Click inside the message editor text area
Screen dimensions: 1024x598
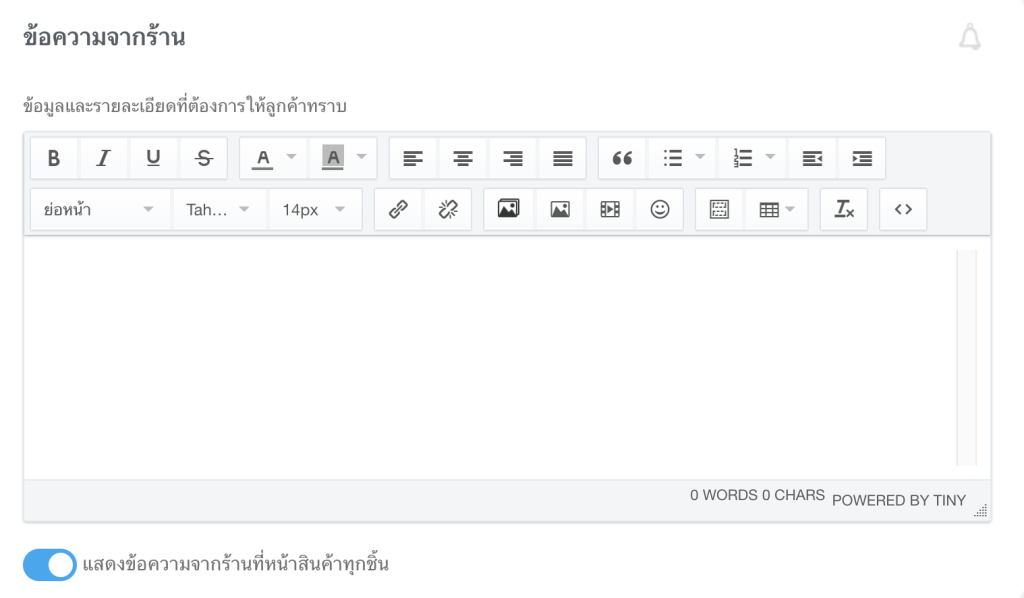tap(490, 357)
